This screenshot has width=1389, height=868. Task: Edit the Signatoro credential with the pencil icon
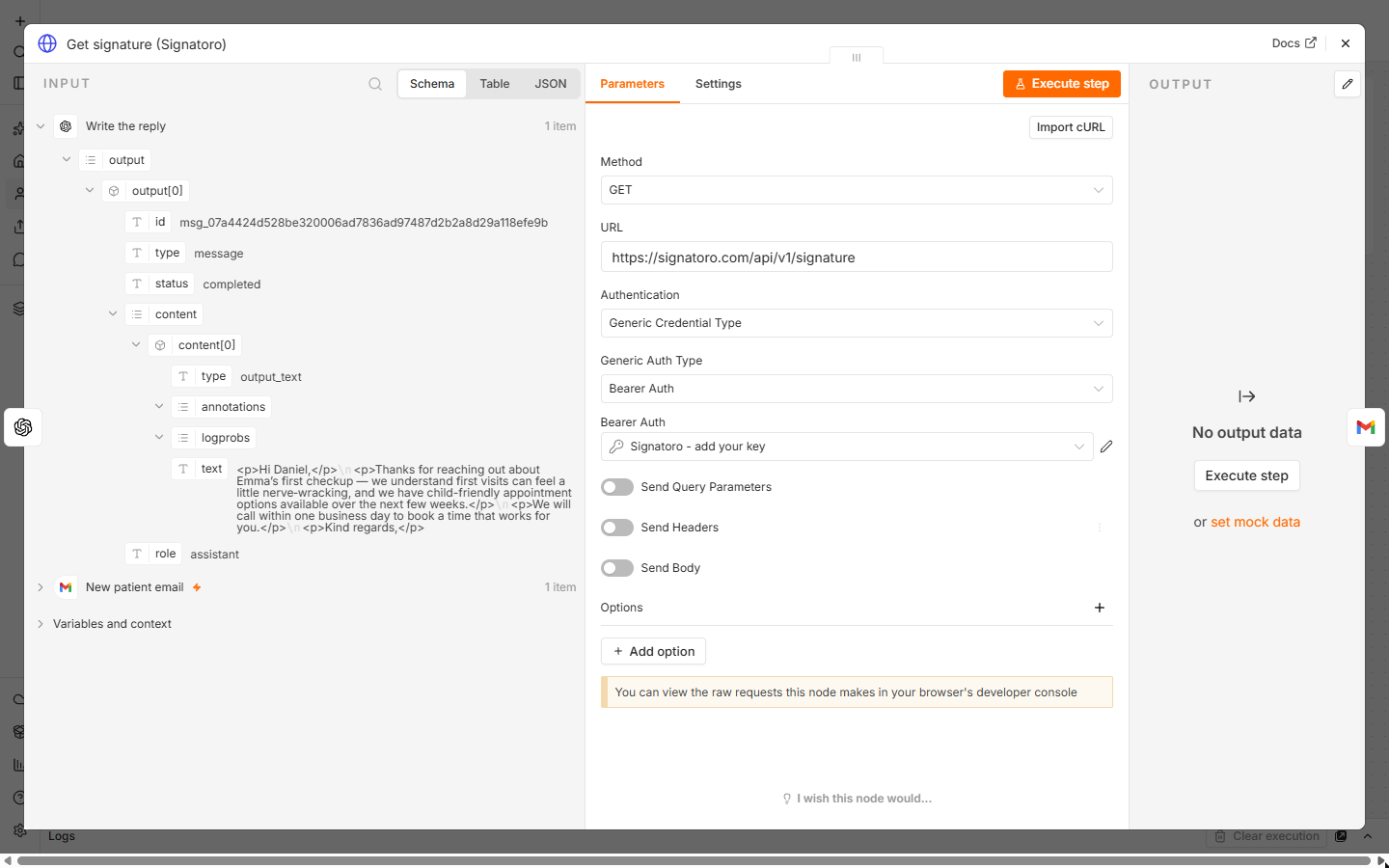[1106, 447]
